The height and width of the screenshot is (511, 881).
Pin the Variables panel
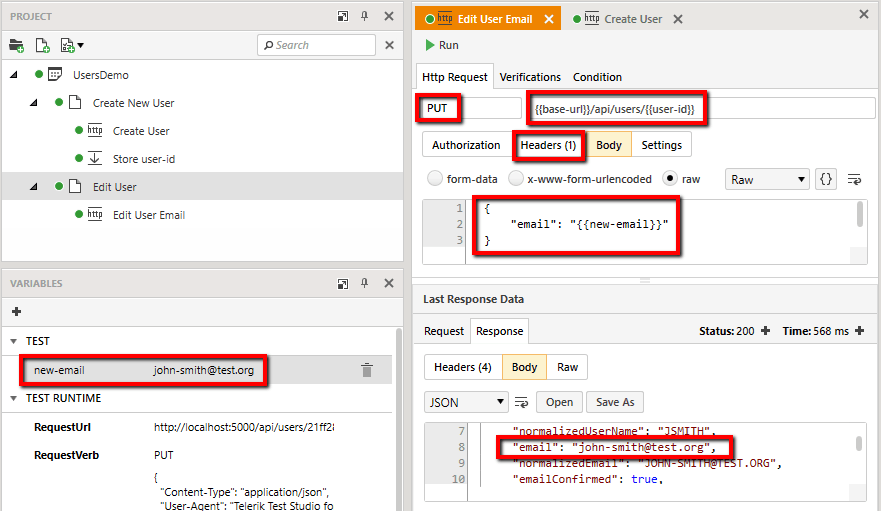pyautogui.click(x=365, y=283)
